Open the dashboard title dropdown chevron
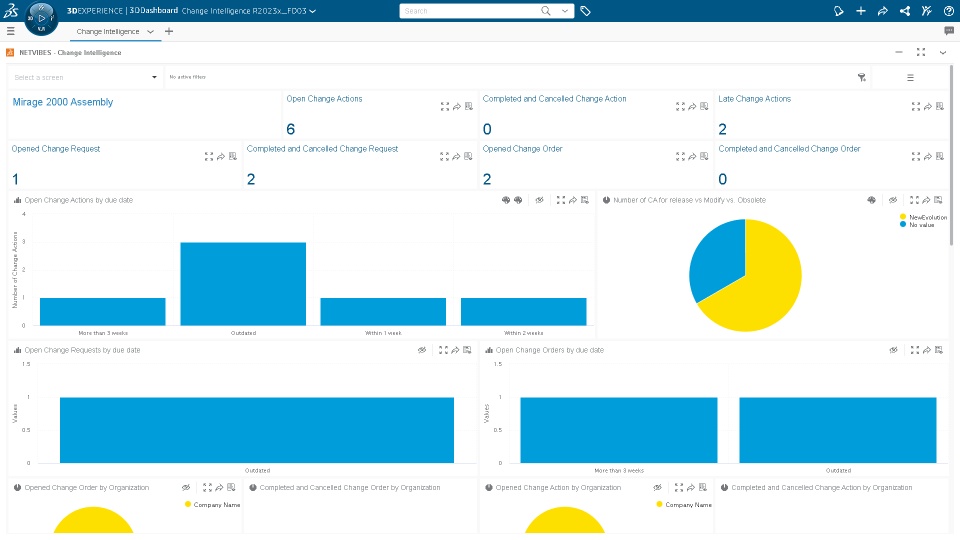The width and height of the screenshot is (960, 540). coord(313,11)
